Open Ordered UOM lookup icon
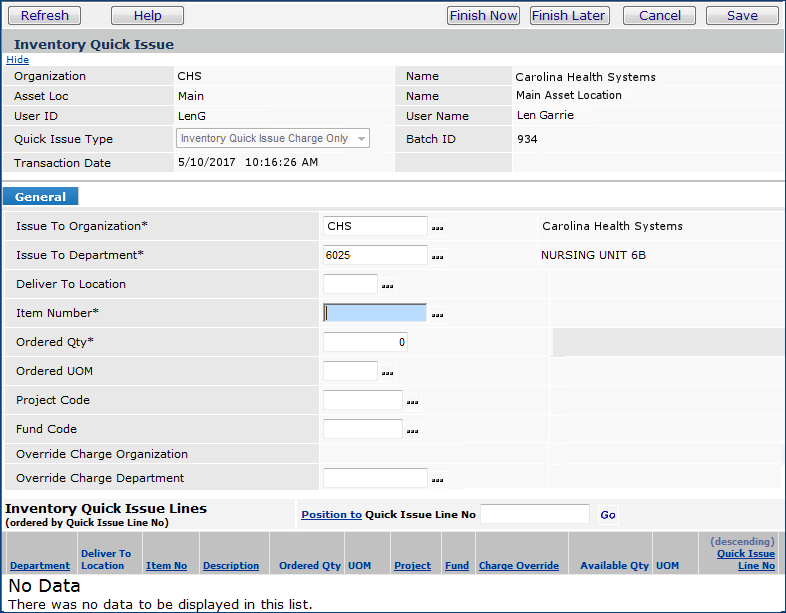 click(388, 373)
